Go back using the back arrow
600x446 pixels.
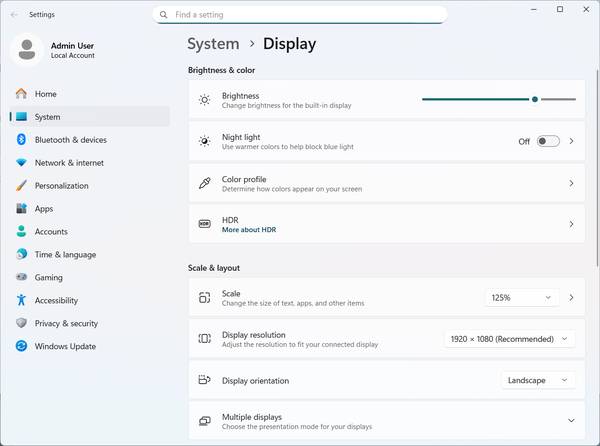(15, 15)
